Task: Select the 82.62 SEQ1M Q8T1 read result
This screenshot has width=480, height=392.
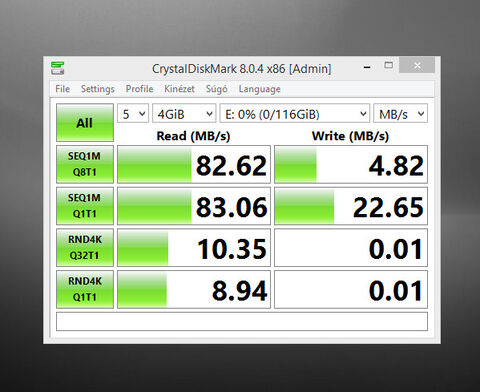Action: 194,164
